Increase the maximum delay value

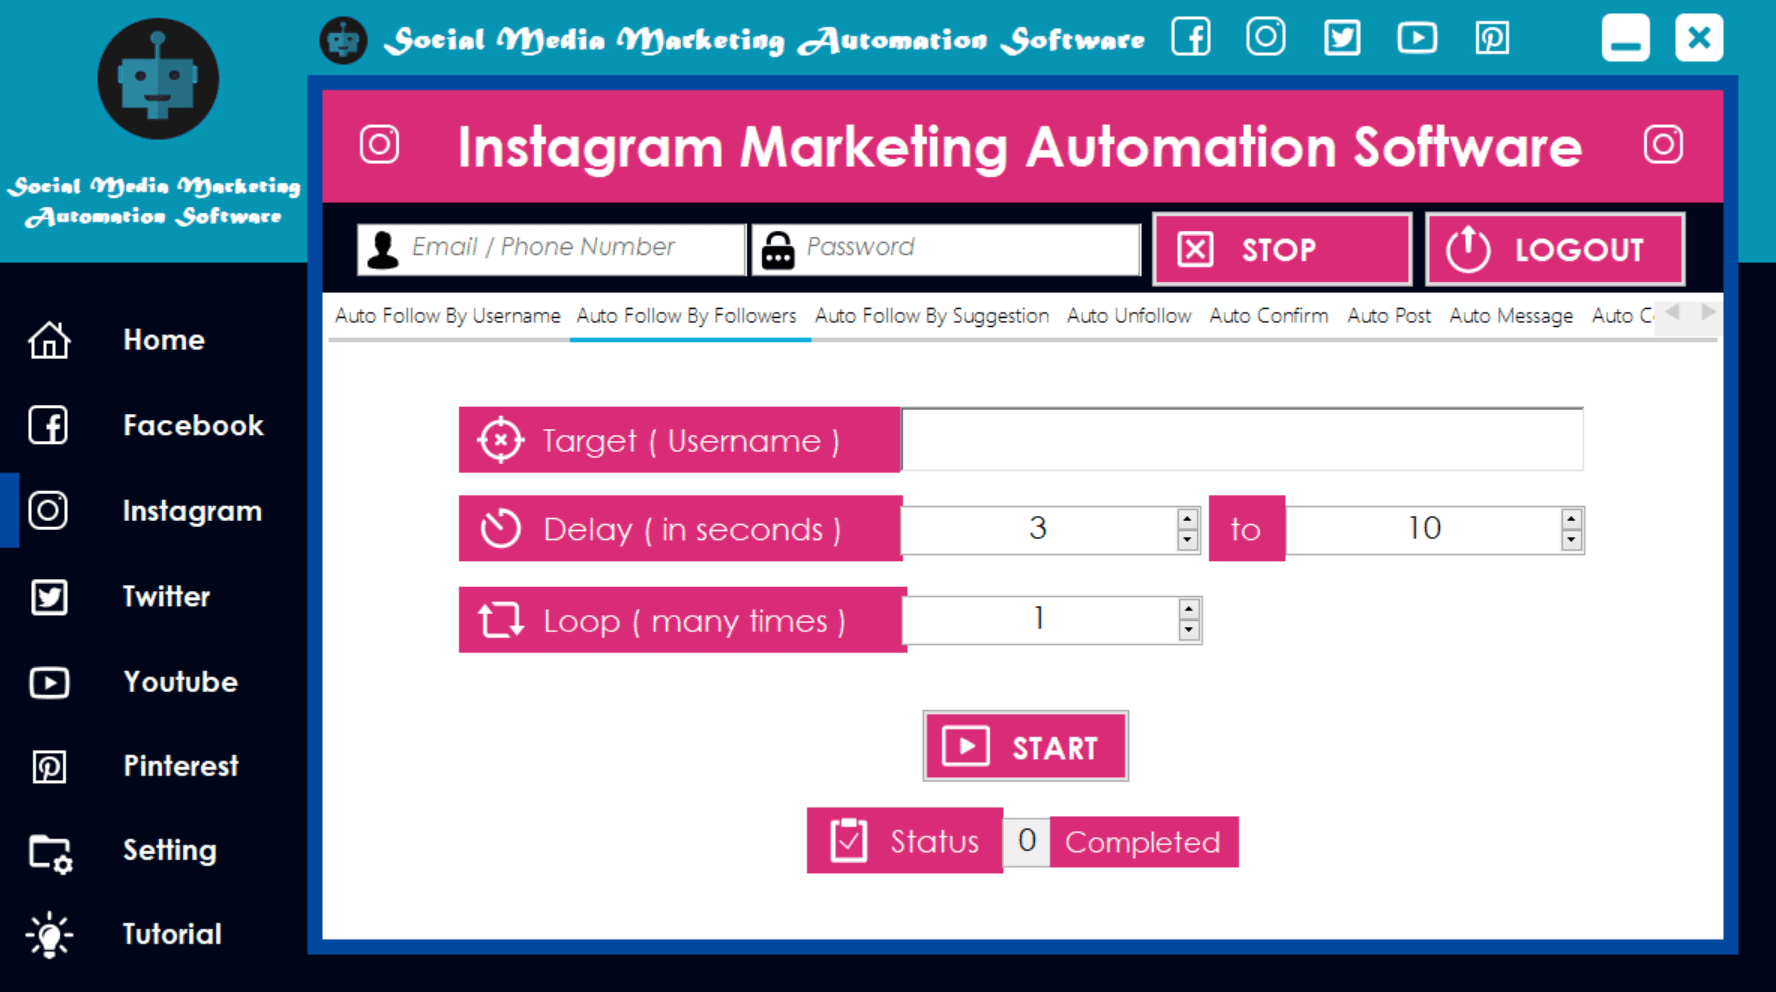[x=1571, y=519]
